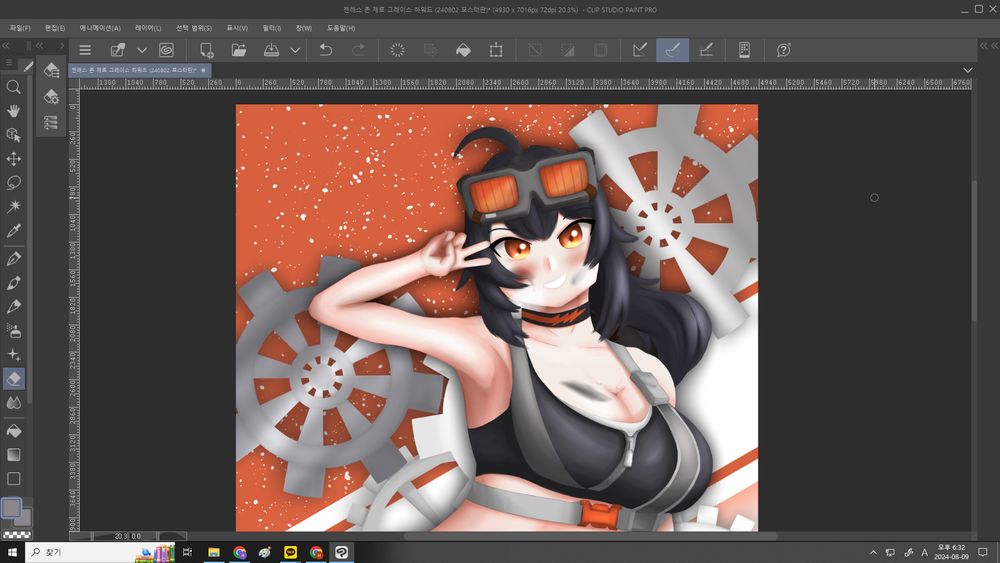Screen dimensions: 1000x563
Task: Select the Zoom magnifier tool
Action: pyautogui.click(x=13, y=87)
